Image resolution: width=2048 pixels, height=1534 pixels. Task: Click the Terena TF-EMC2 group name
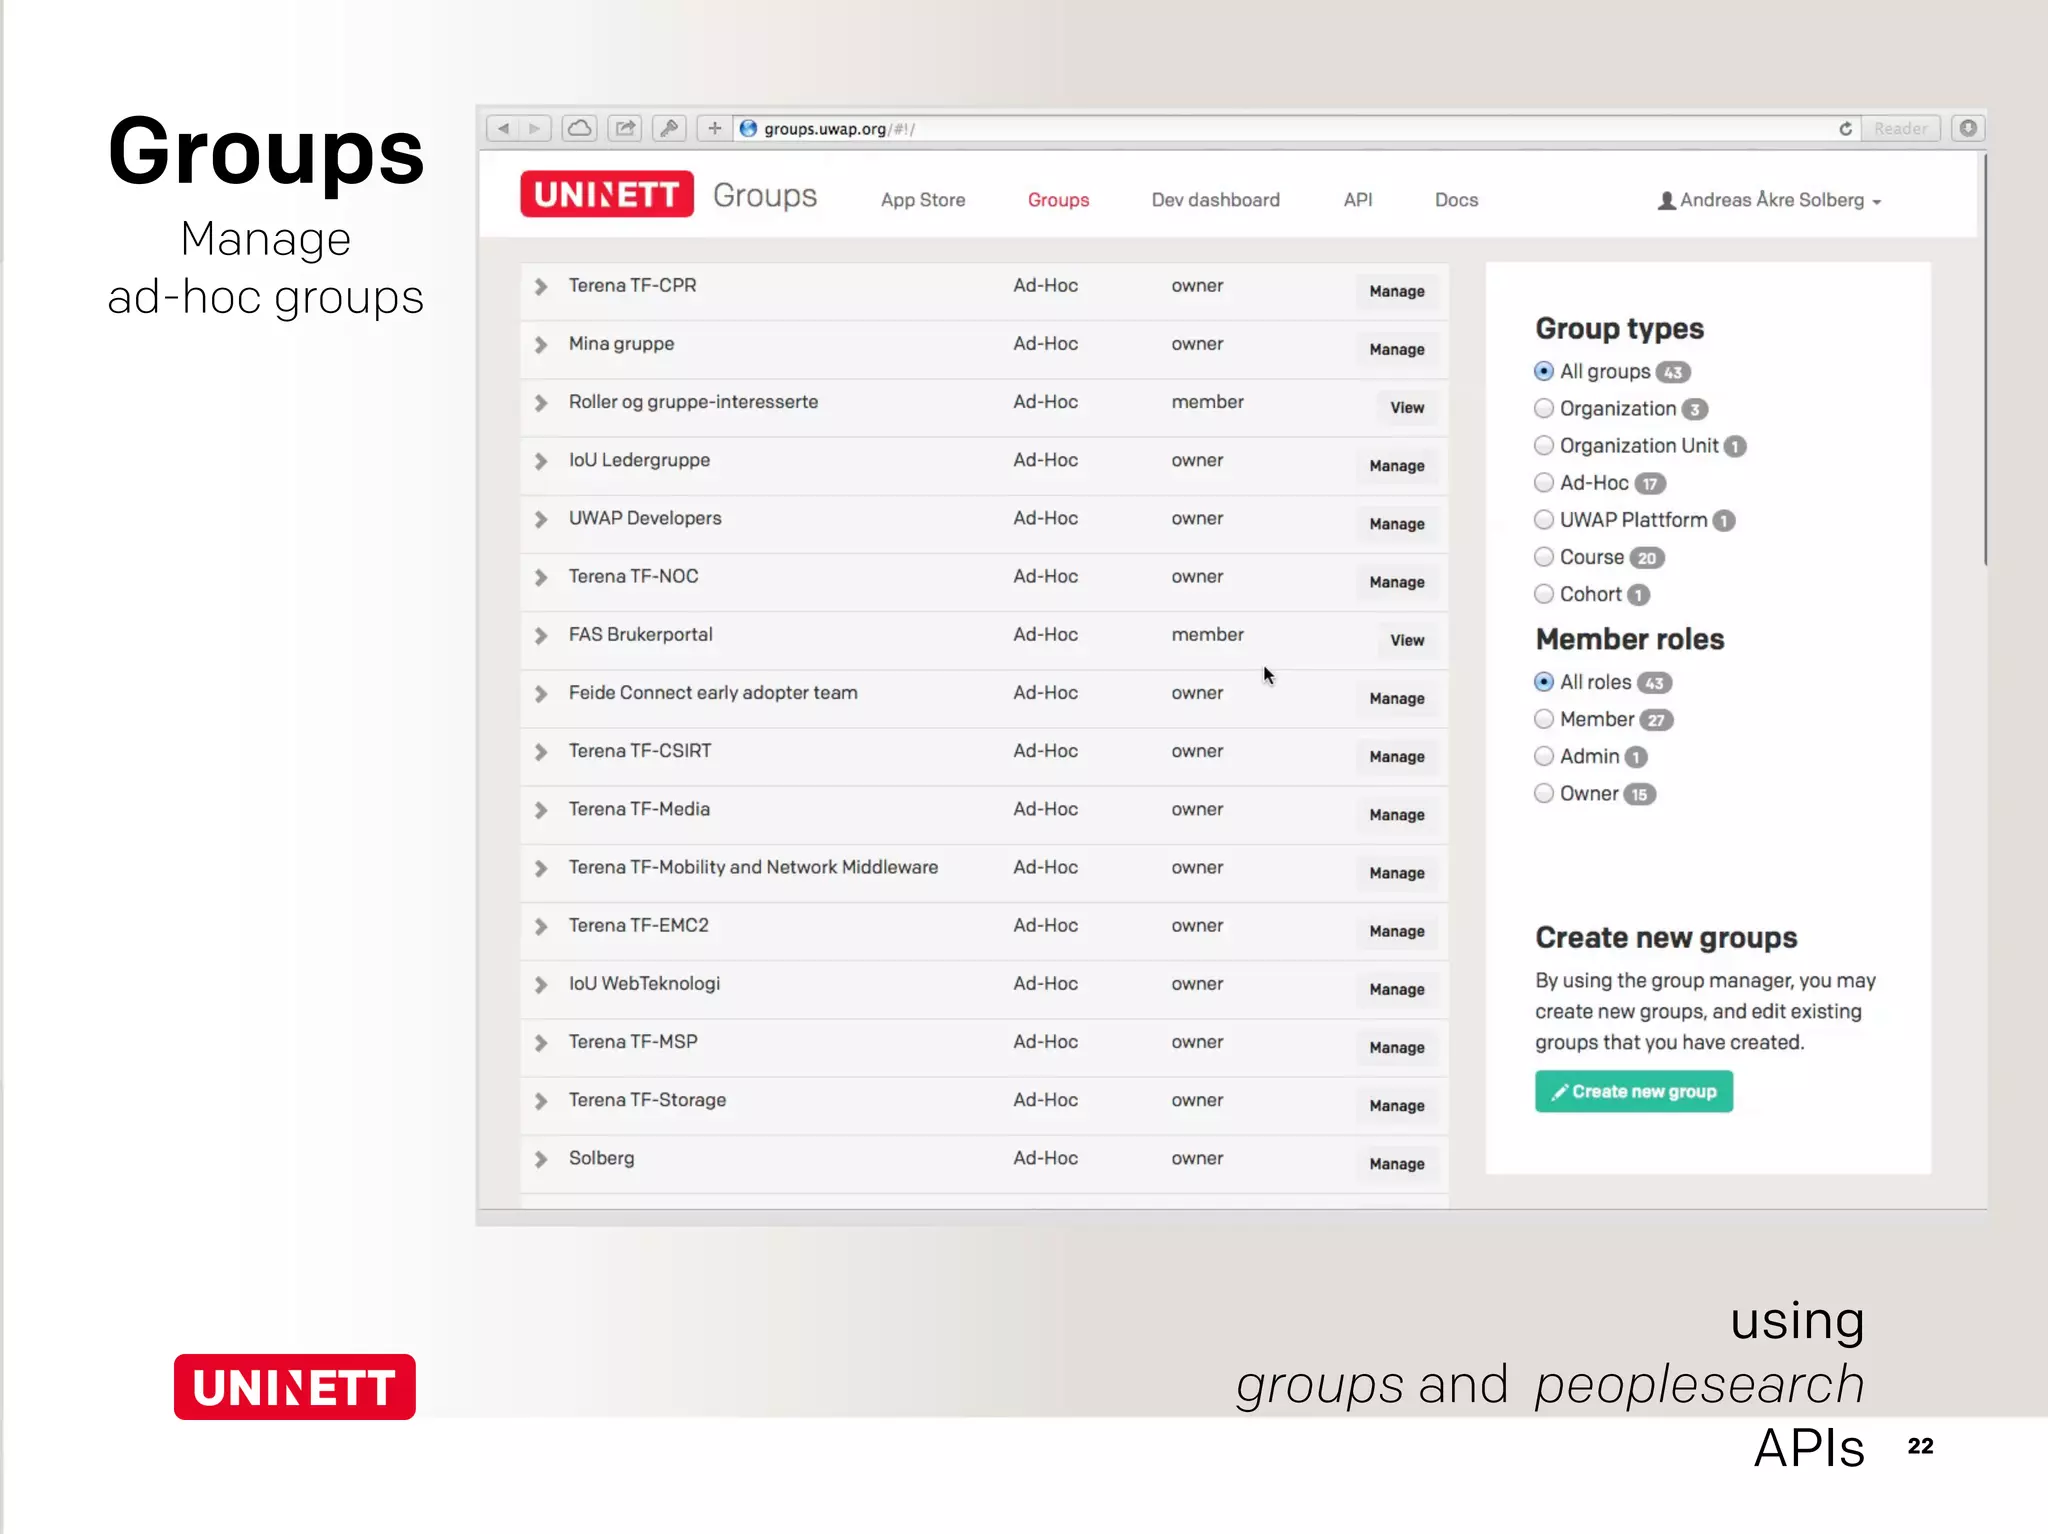coord(638,925)
